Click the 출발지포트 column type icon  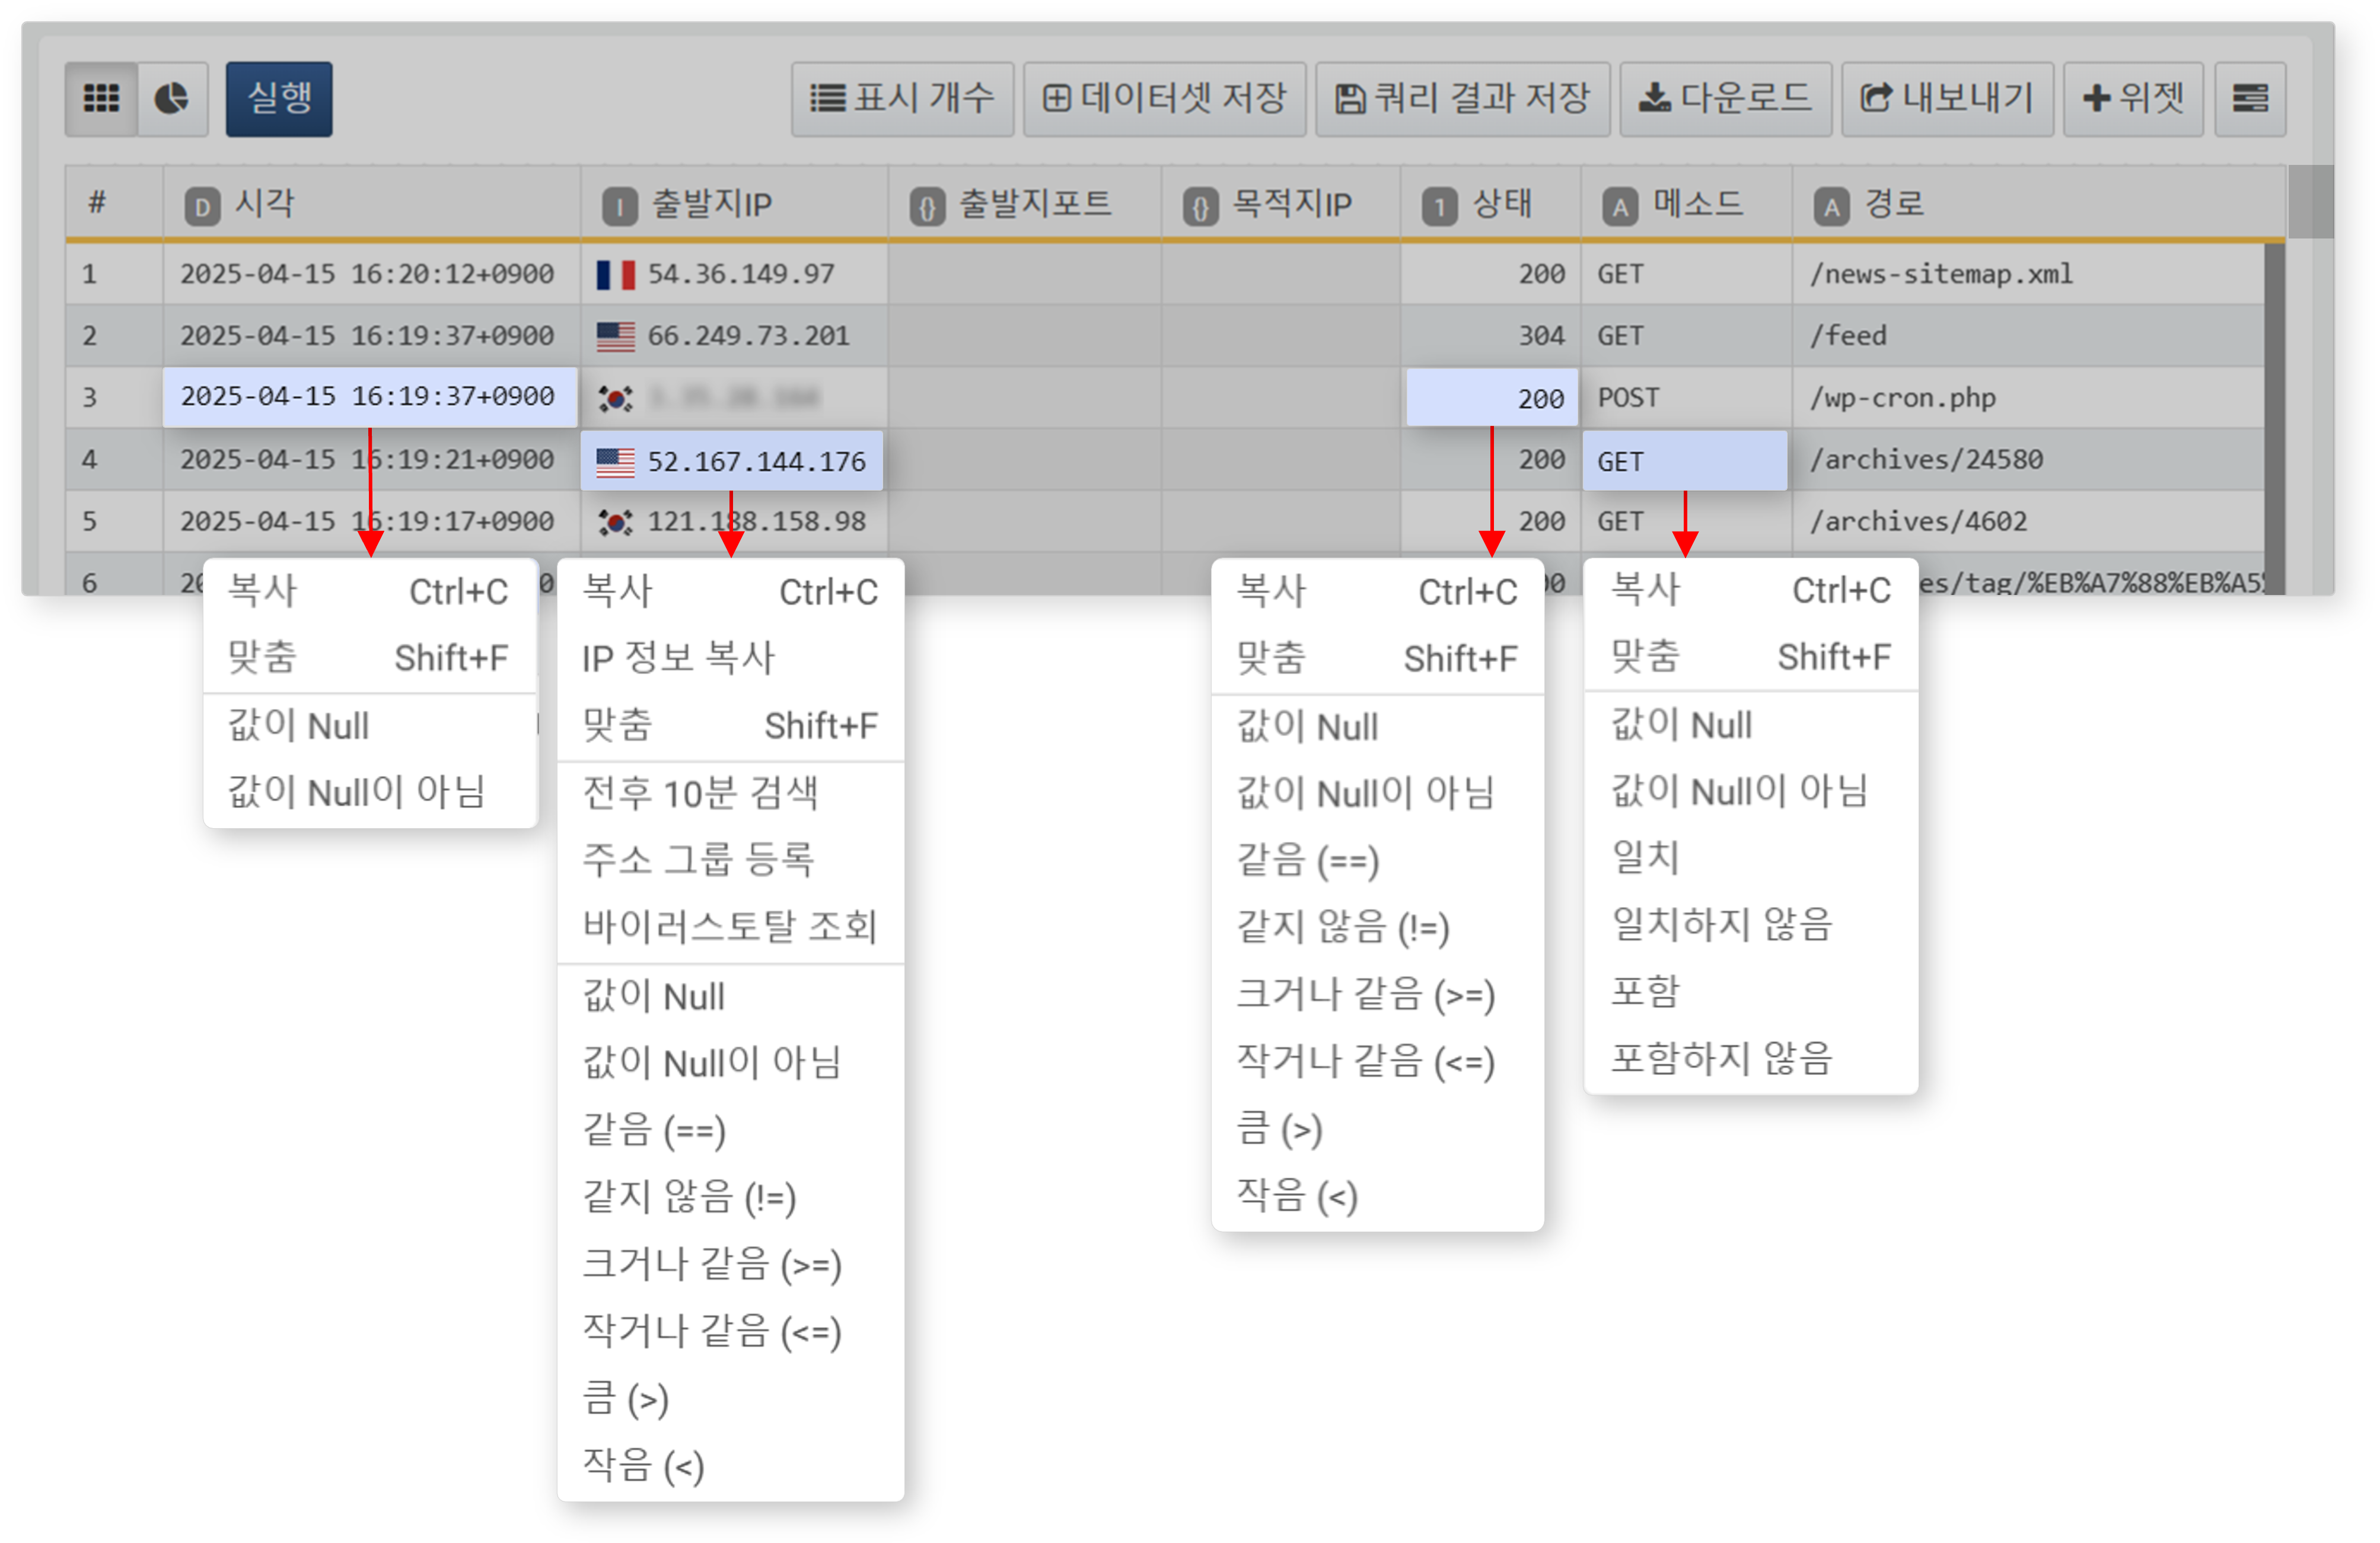pos(927,207)
